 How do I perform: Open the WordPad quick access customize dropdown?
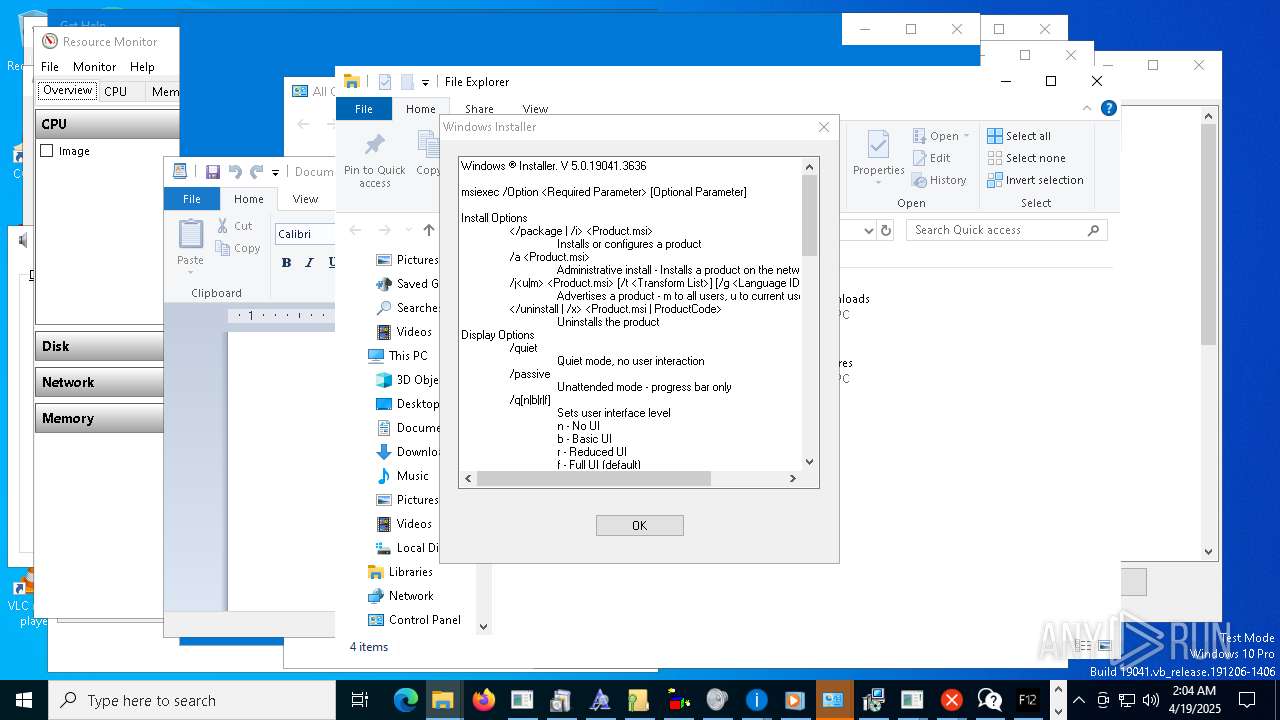(275, 172)
